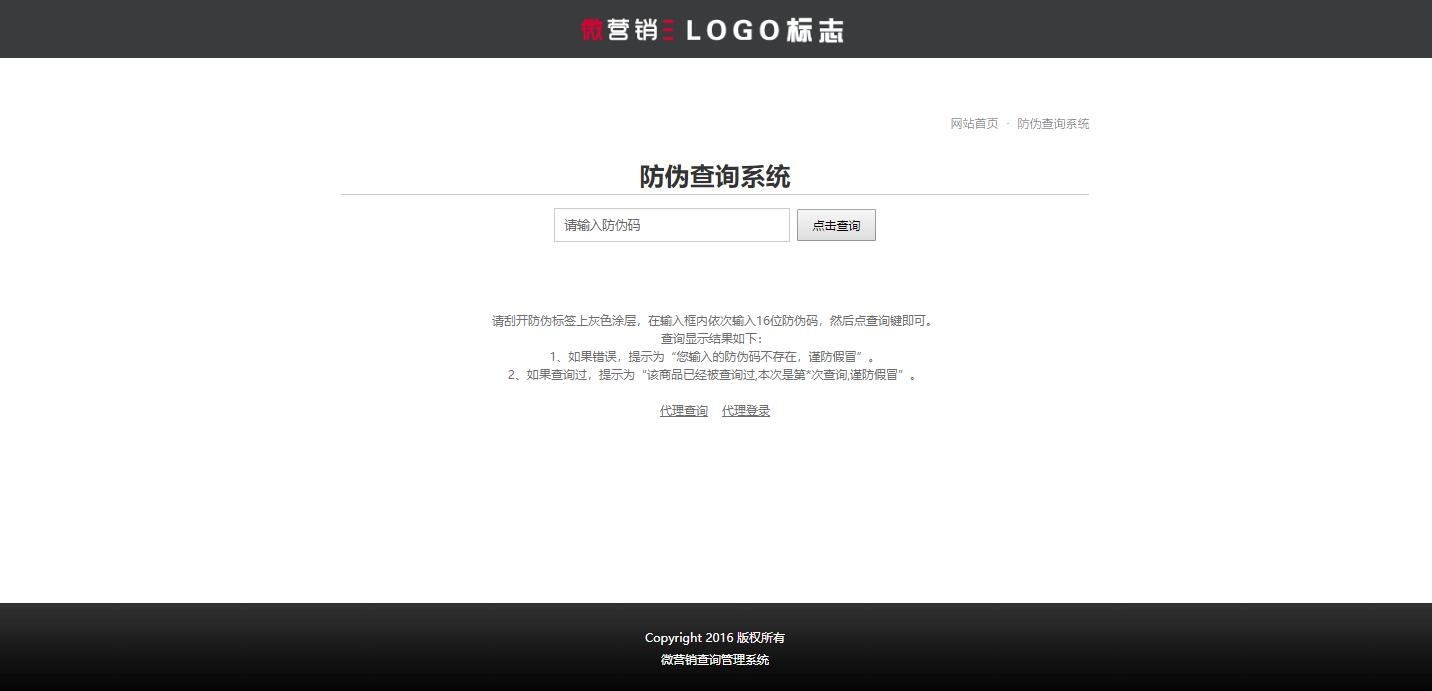Click the site logo to return home
Screen dimensions: 1432x691
715,29
